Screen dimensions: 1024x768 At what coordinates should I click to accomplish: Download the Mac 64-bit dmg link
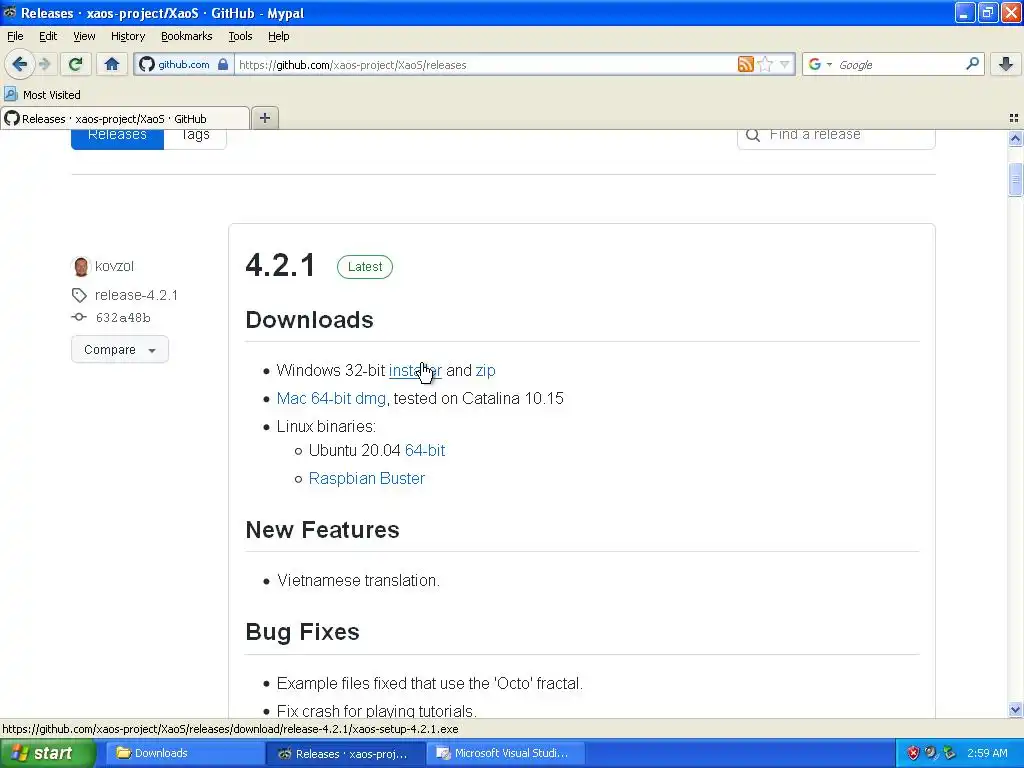pos(331,398)
